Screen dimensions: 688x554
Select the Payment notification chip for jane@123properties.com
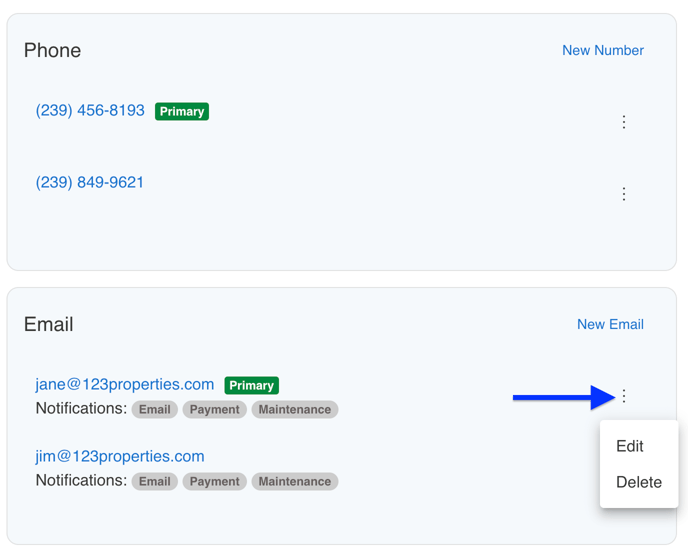pos(214,410)
